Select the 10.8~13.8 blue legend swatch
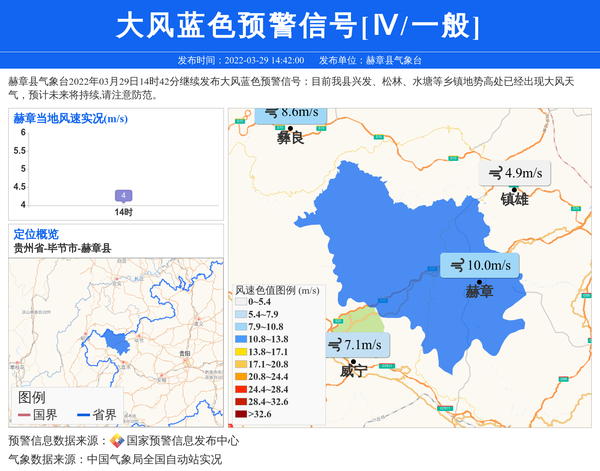The image size is (600, 471). 240,340
